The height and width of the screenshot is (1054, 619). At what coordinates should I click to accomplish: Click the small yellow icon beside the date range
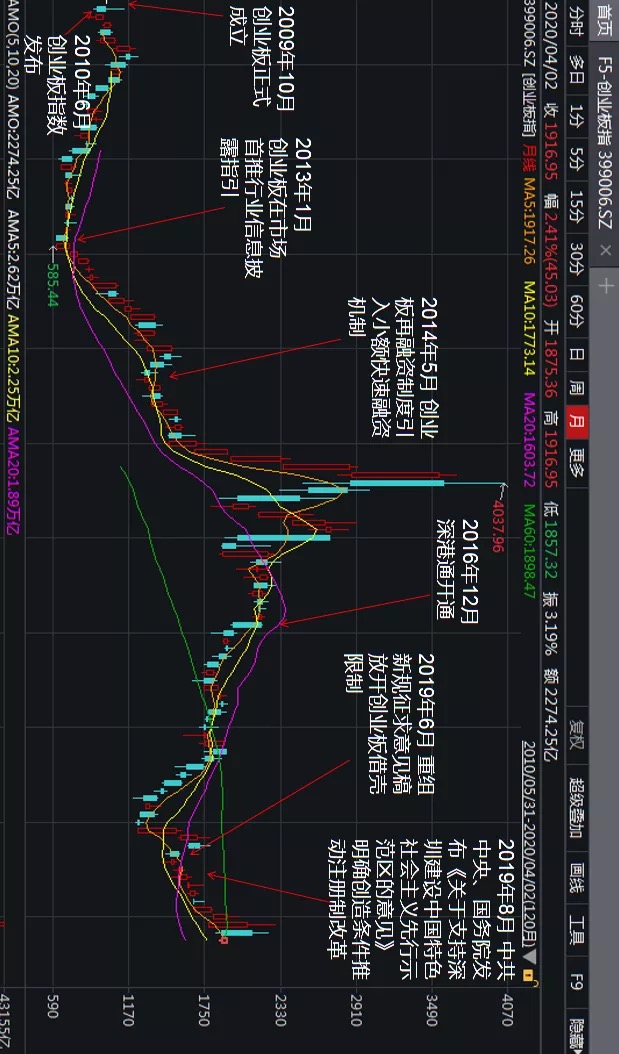click(x=528, y=973)
